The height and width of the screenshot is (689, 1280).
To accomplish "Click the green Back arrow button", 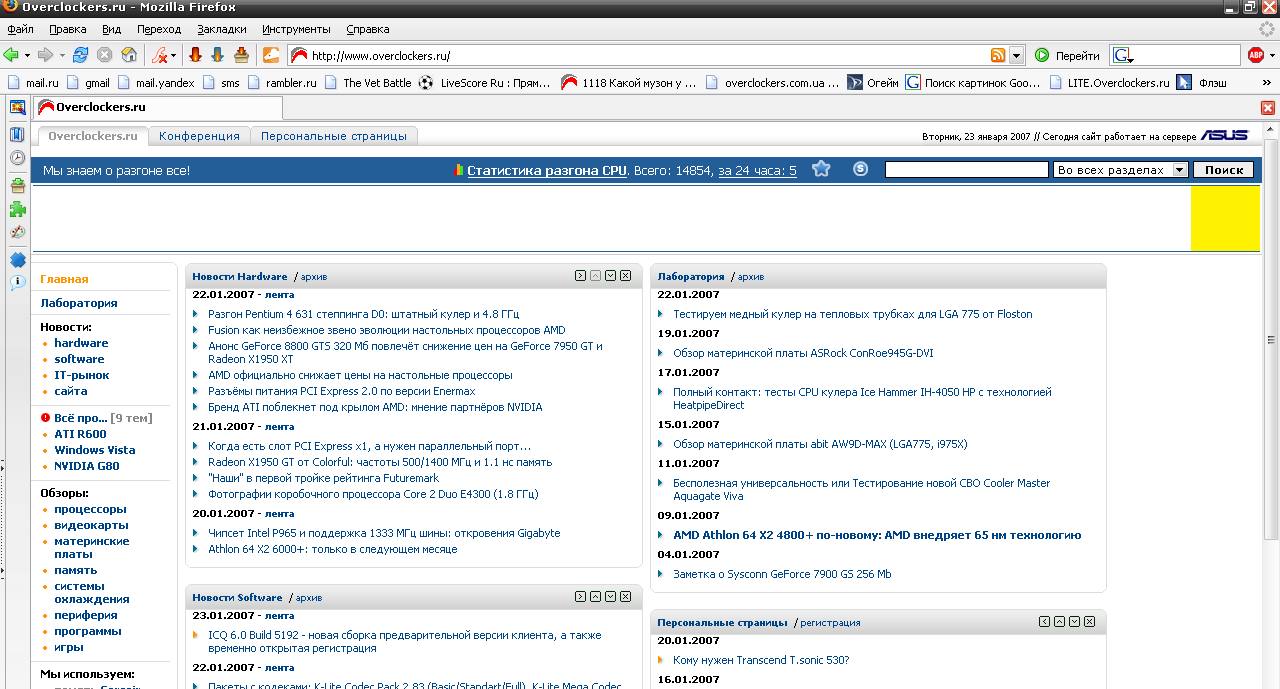I will click(x=11, y=55).
